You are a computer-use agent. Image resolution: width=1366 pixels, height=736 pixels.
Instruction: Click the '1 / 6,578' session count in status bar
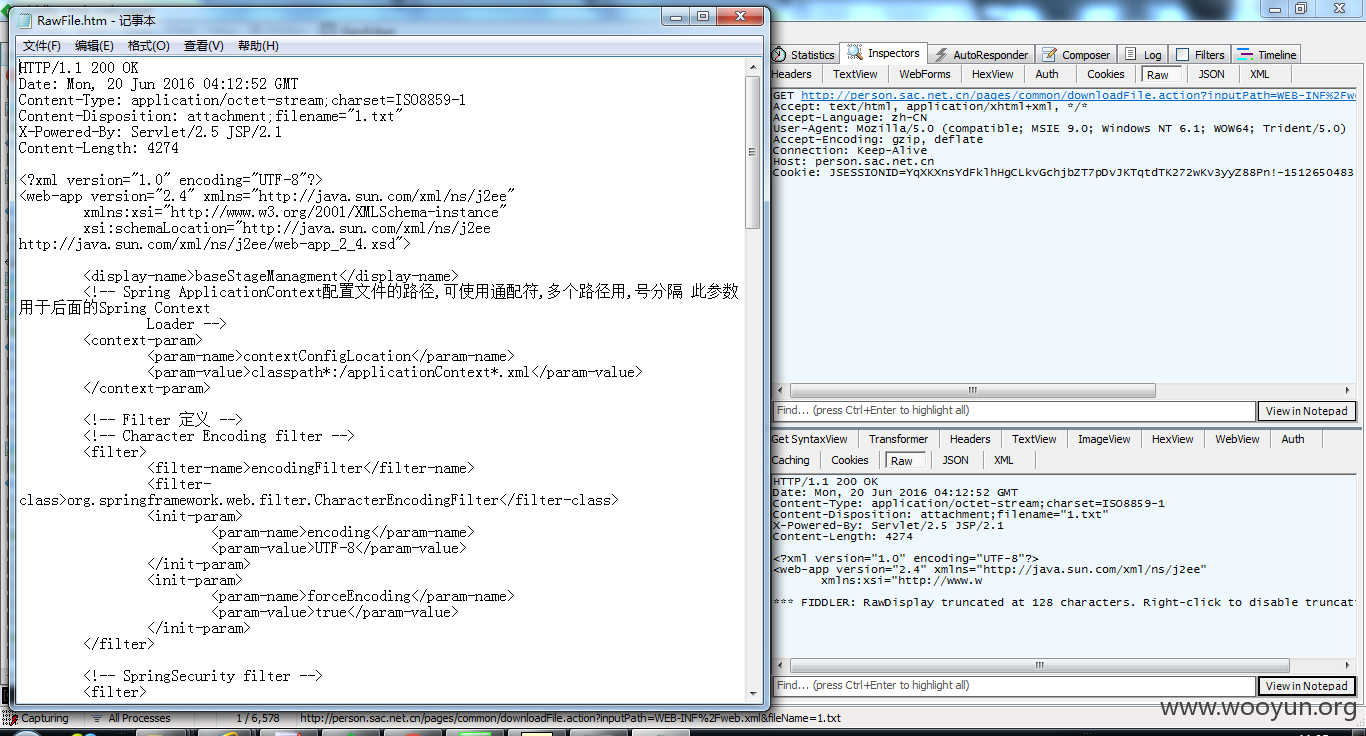[x=258, y=718]
